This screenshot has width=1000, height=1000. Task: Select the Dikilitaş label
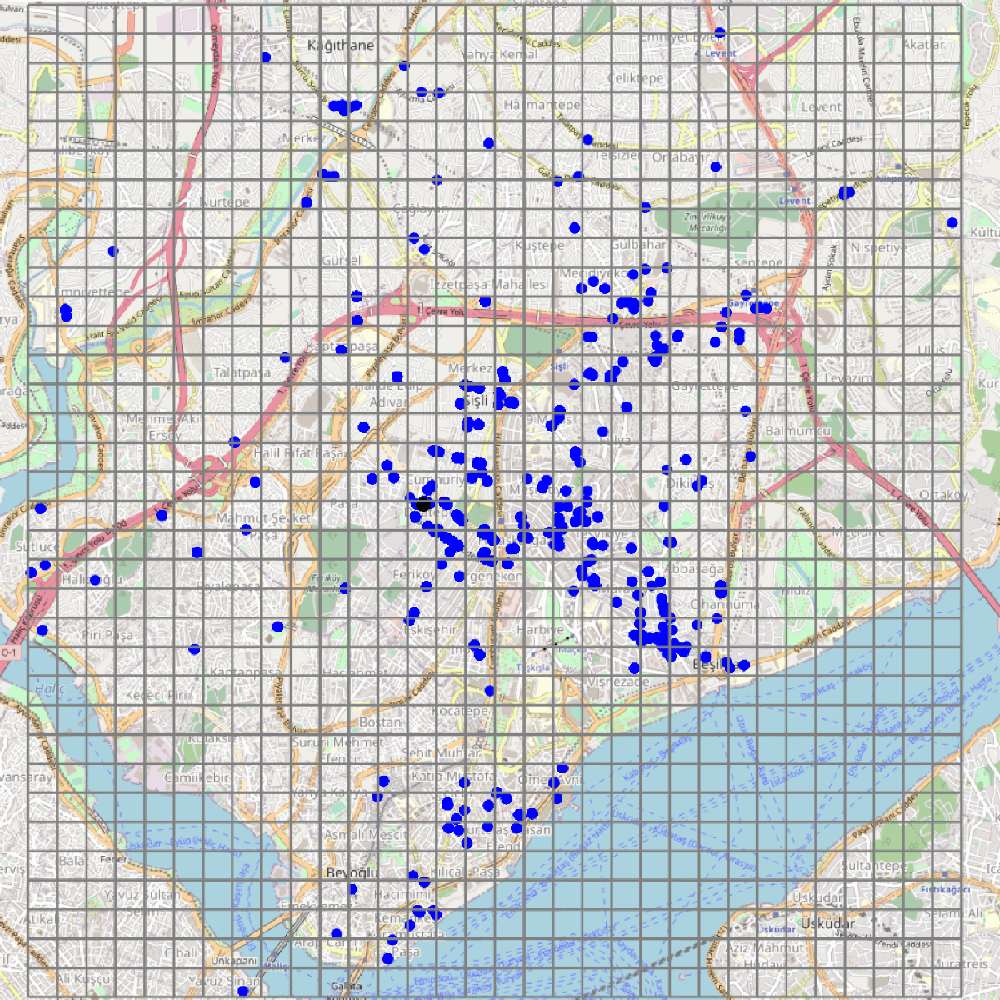pyautogui.click(x=689, y=484)
